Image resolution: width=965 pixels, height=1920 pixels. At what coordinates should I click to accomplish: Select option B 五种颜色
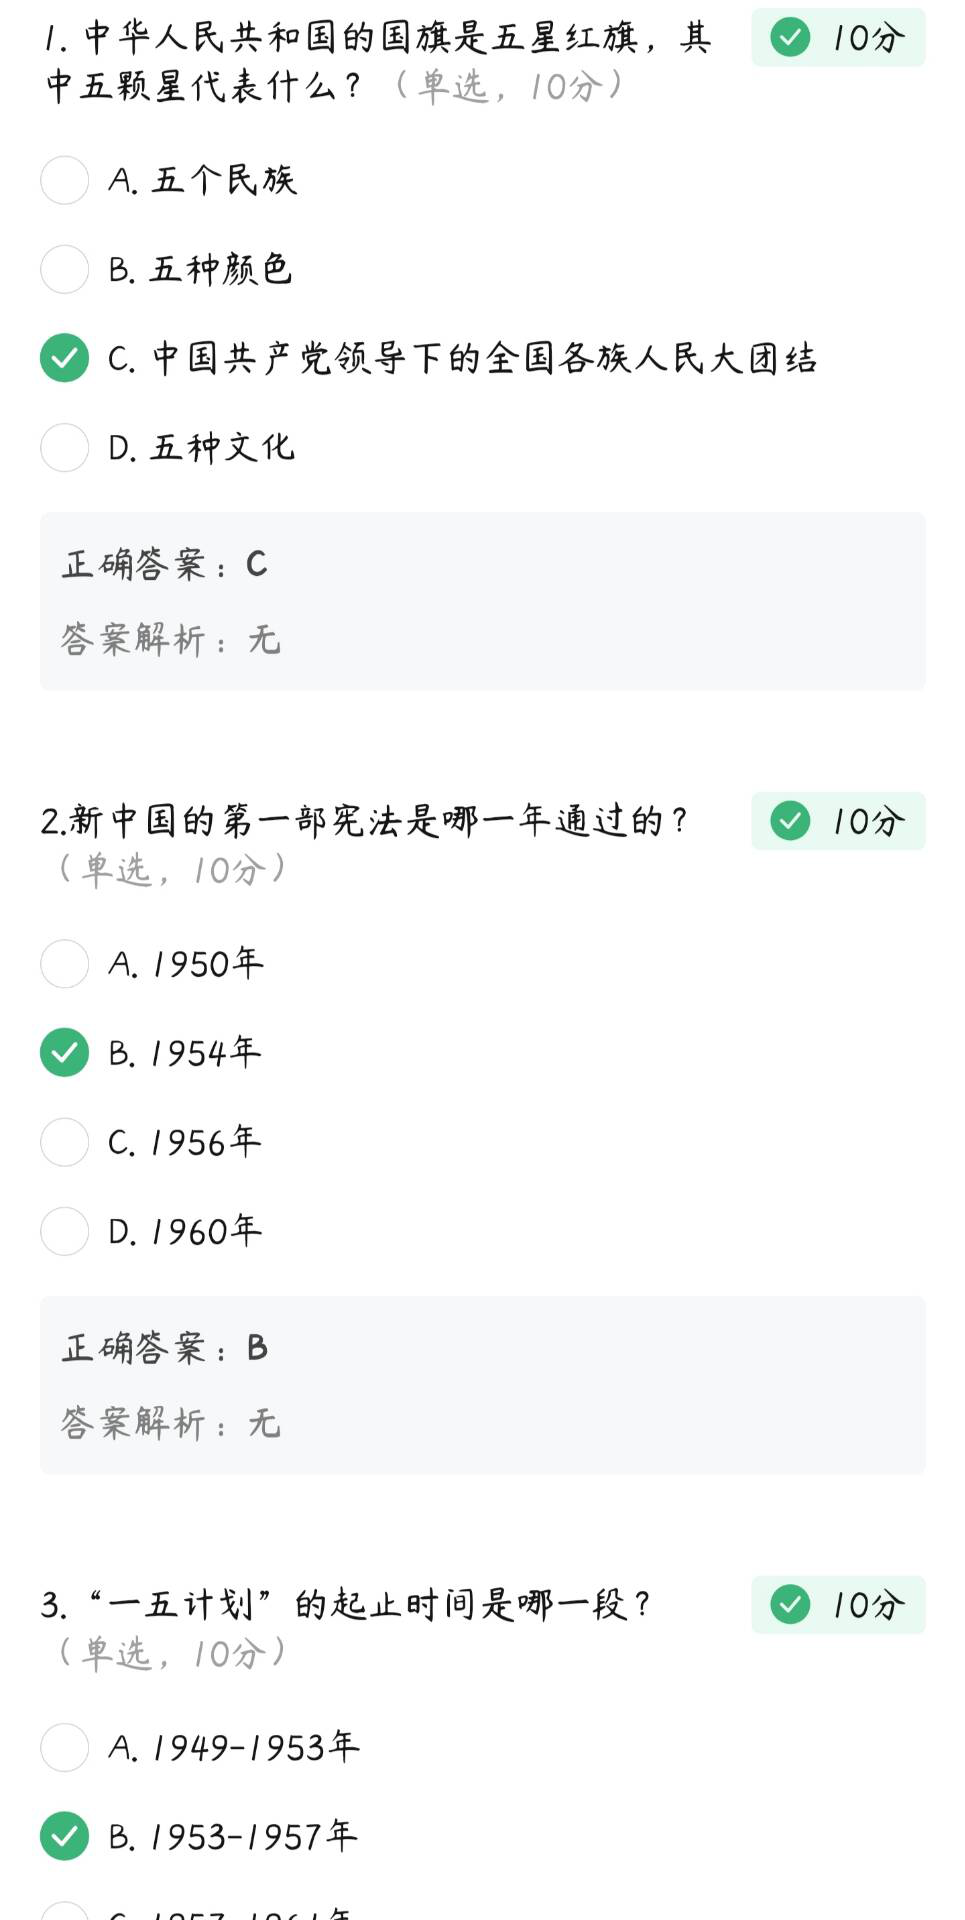point(65,269)
